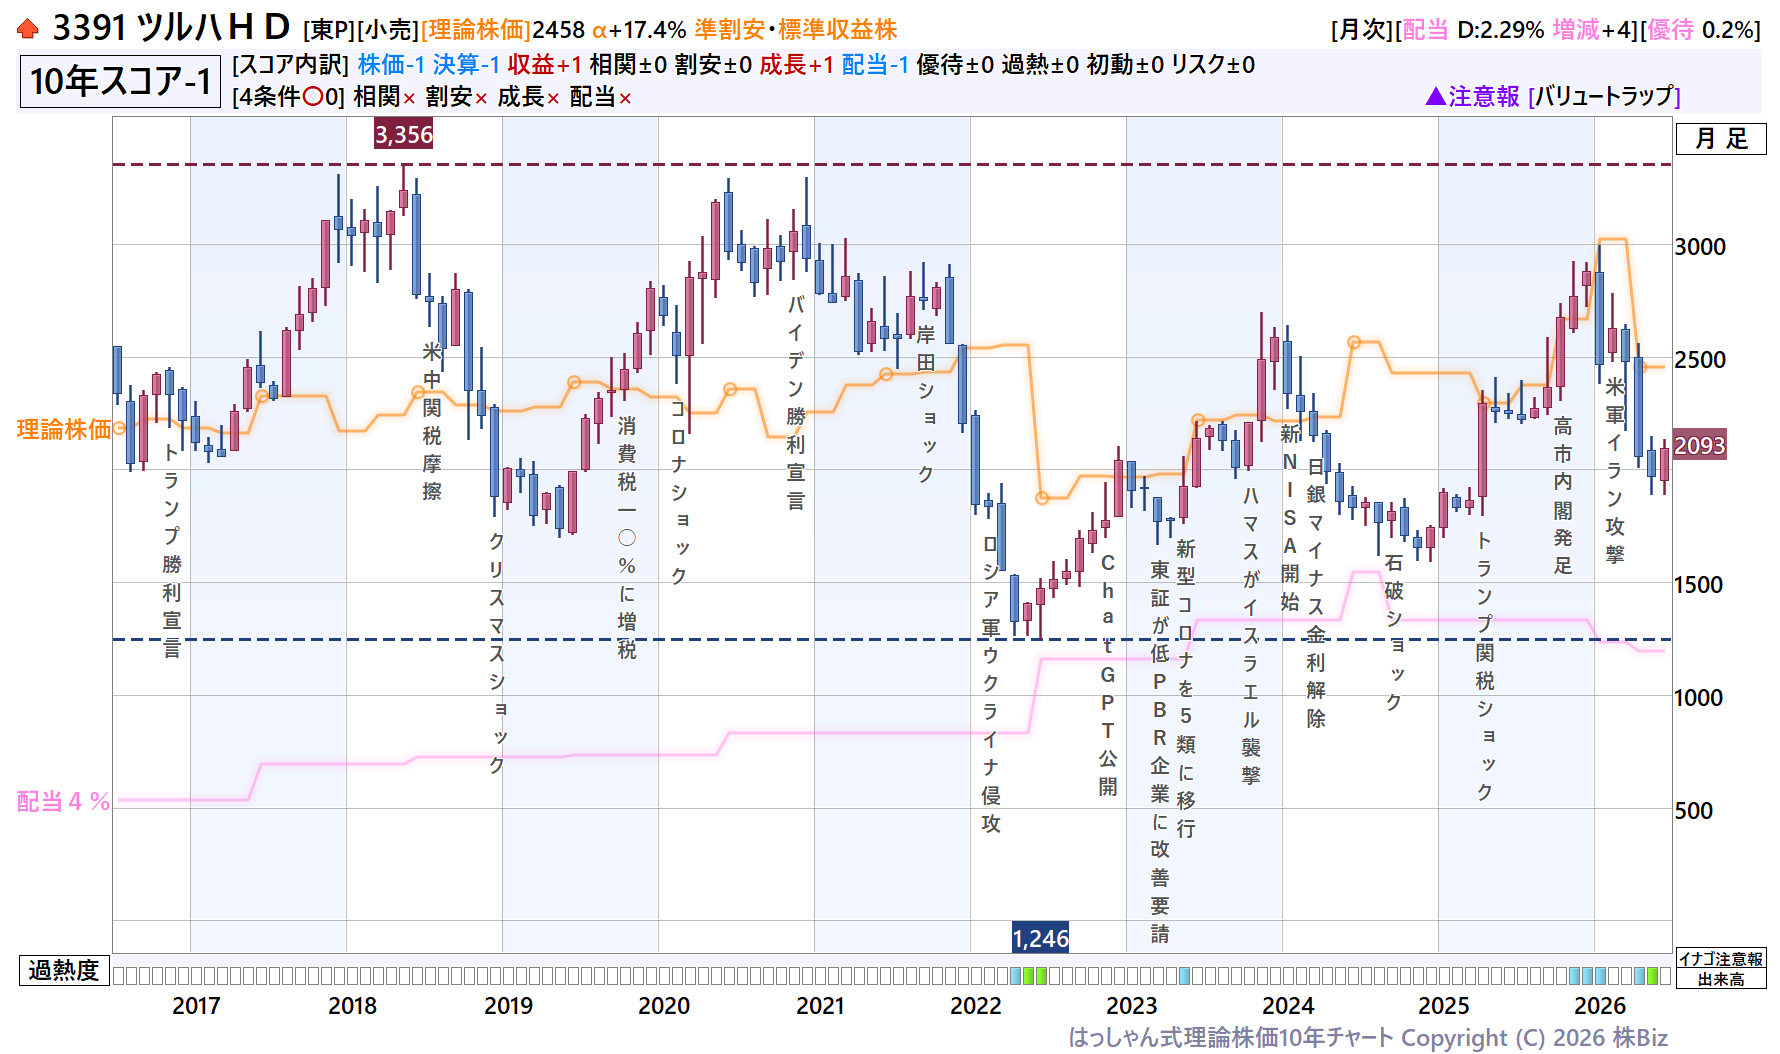
Task: Click the [東P] market tag
Action: (x=330, y=30)
